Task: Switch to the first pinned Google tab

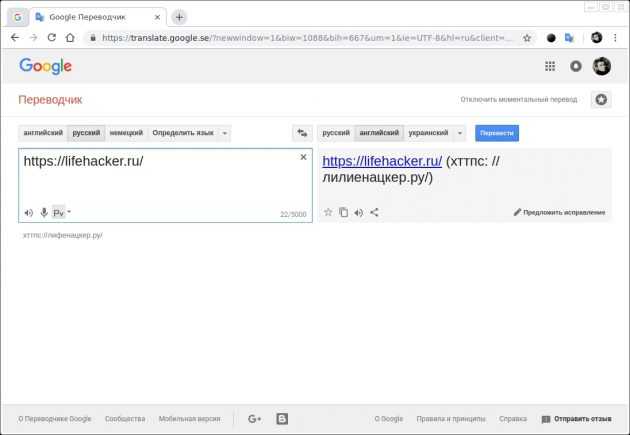Action: tap(17, 17)
